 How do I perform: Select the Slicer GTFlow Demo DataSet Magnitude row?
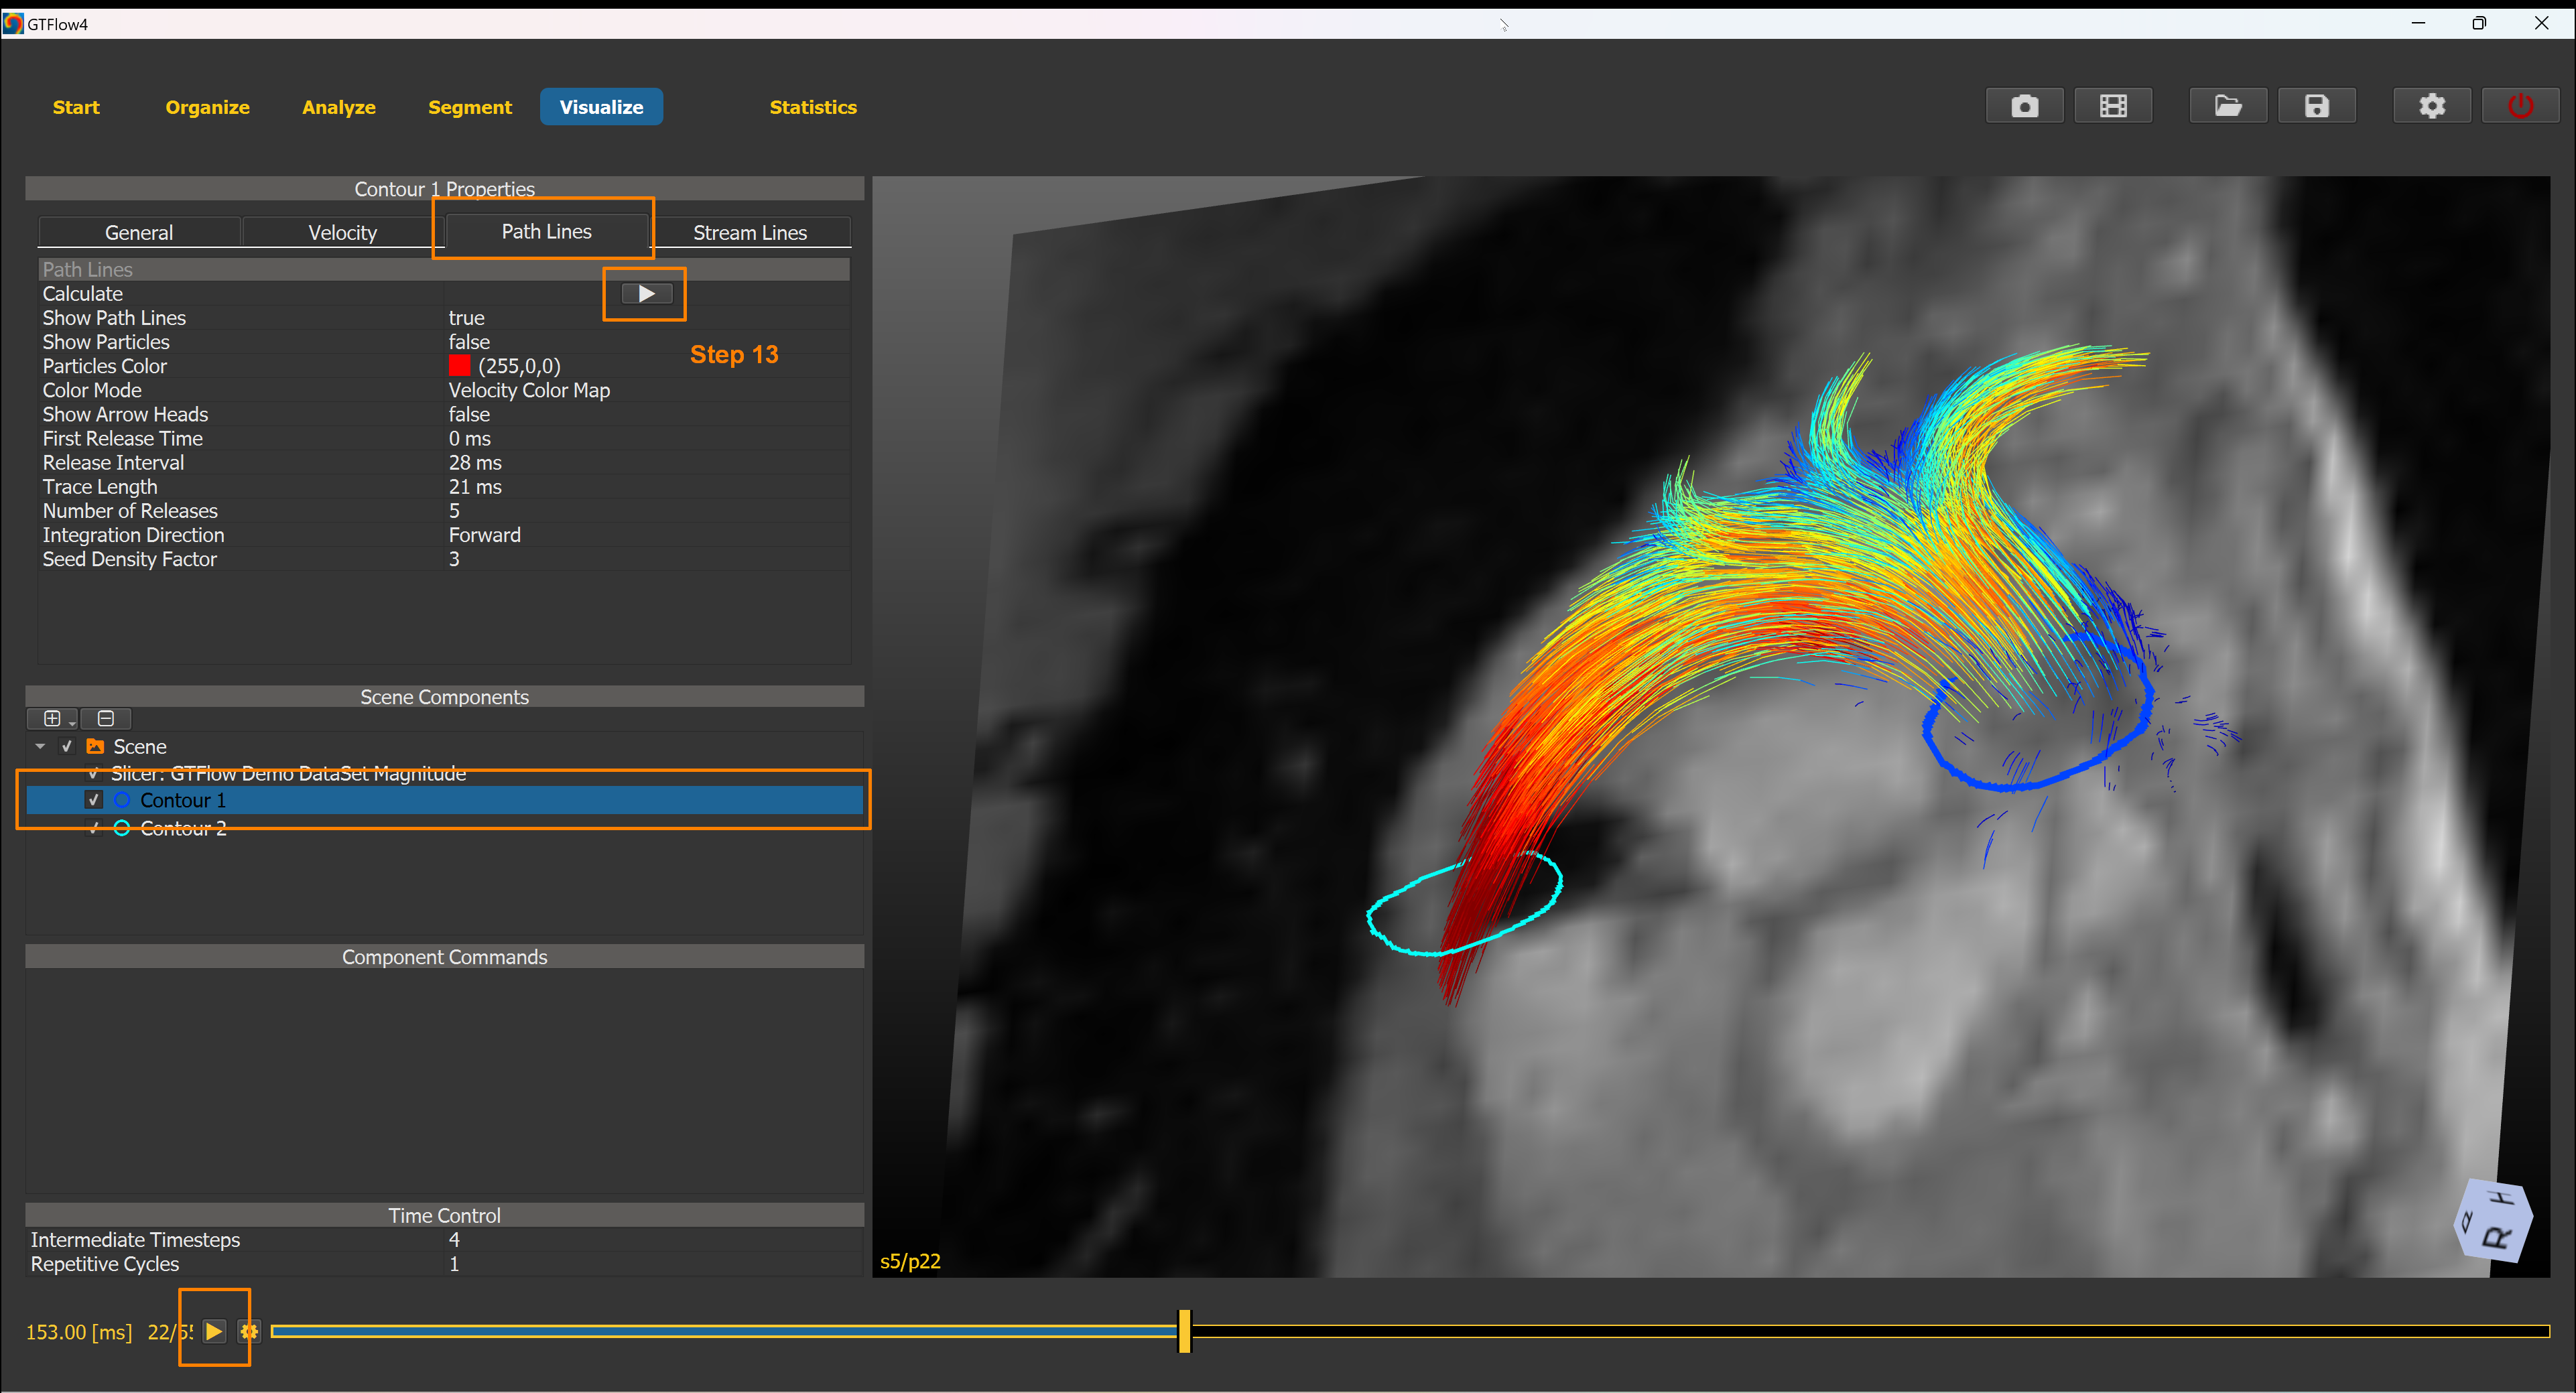point(444,773)
